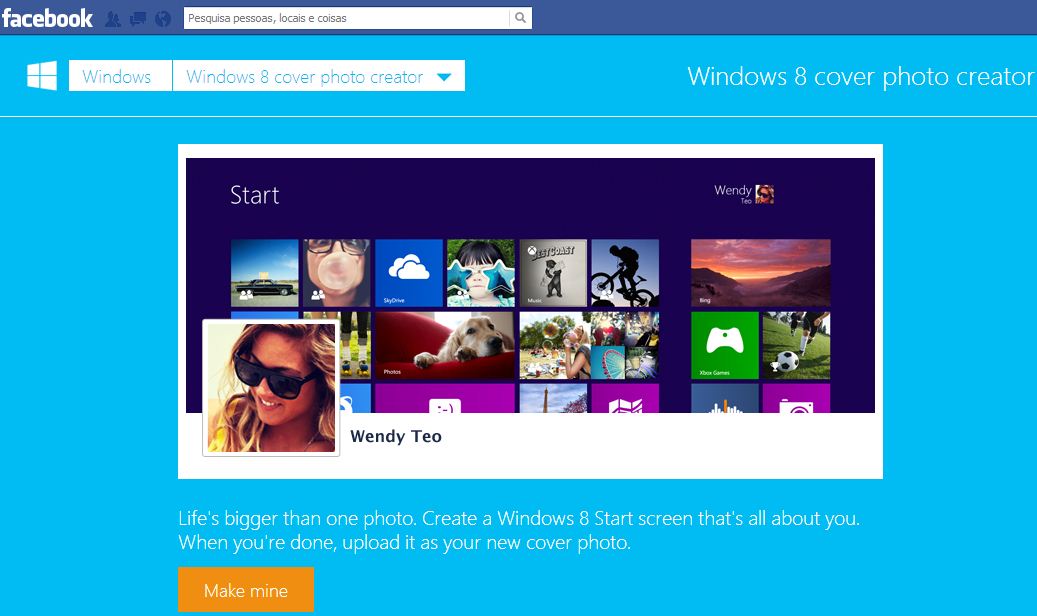Click the Photos tile with the dog
The width and height of the screenshot is (1037, 616).
click(x=444, y=345)
